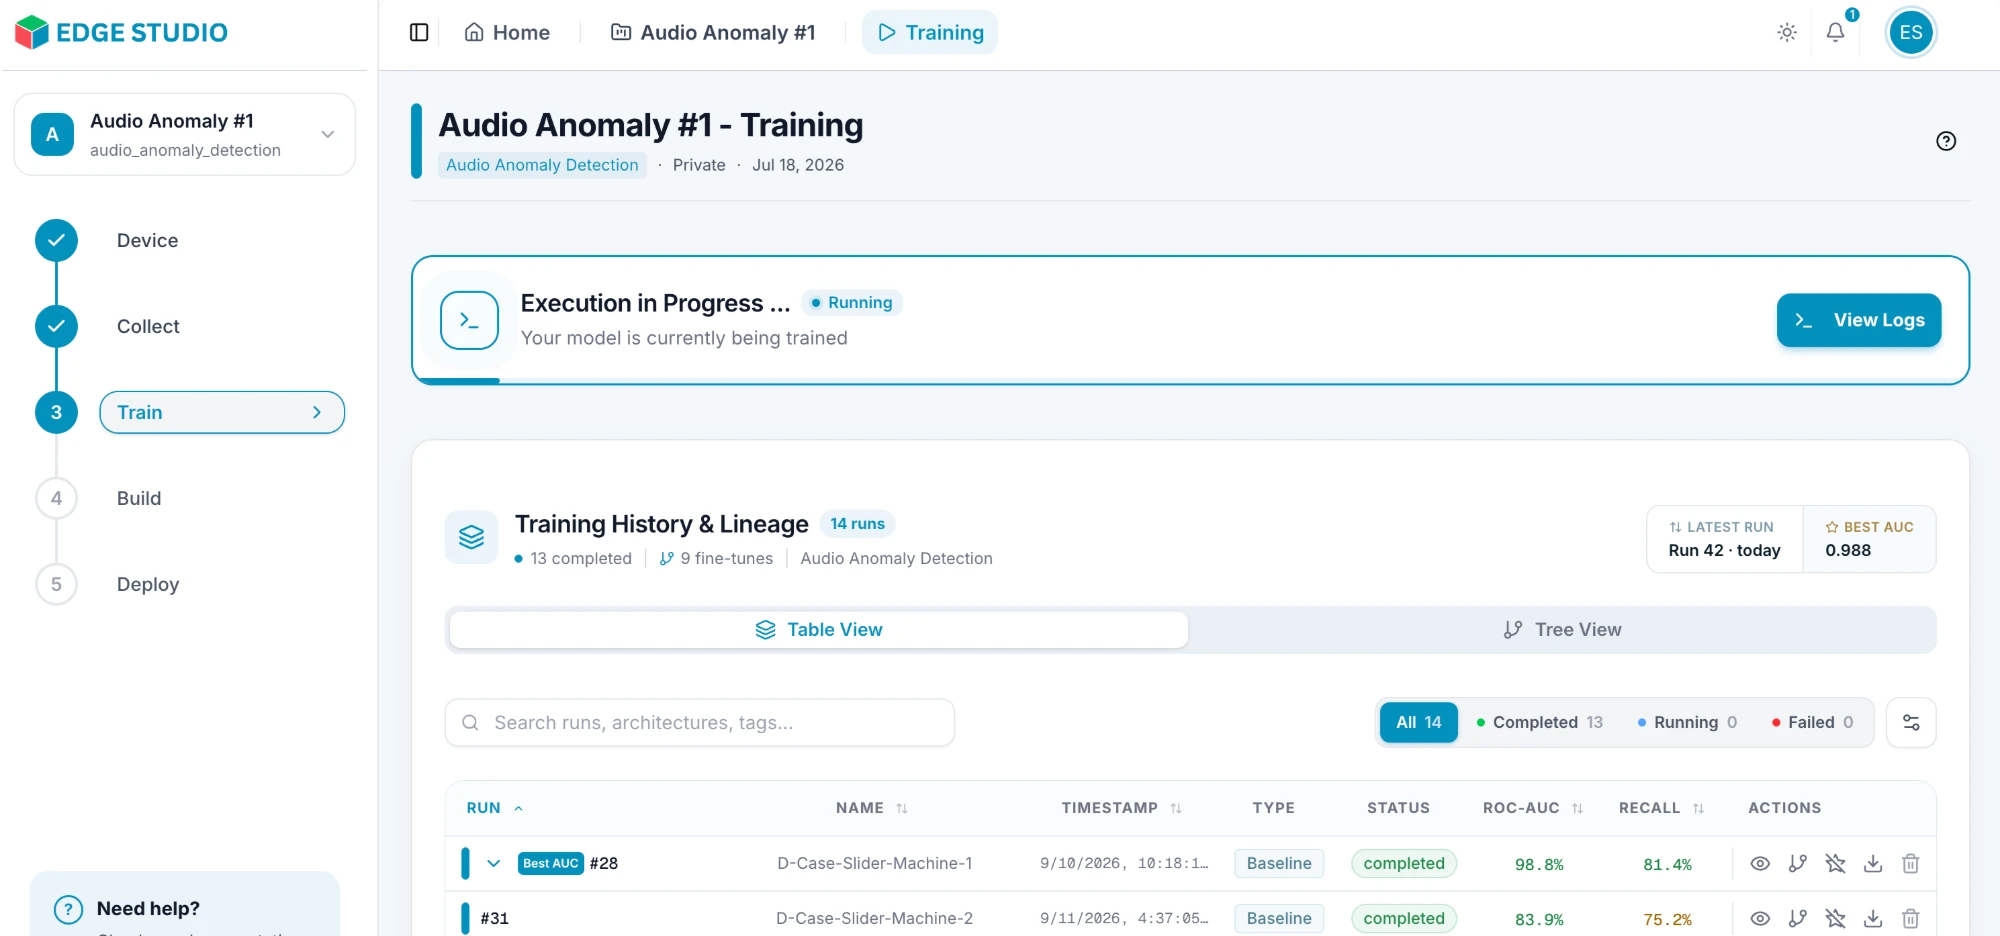Toggle the star-off icon on run #31

tap(1835, 918)
